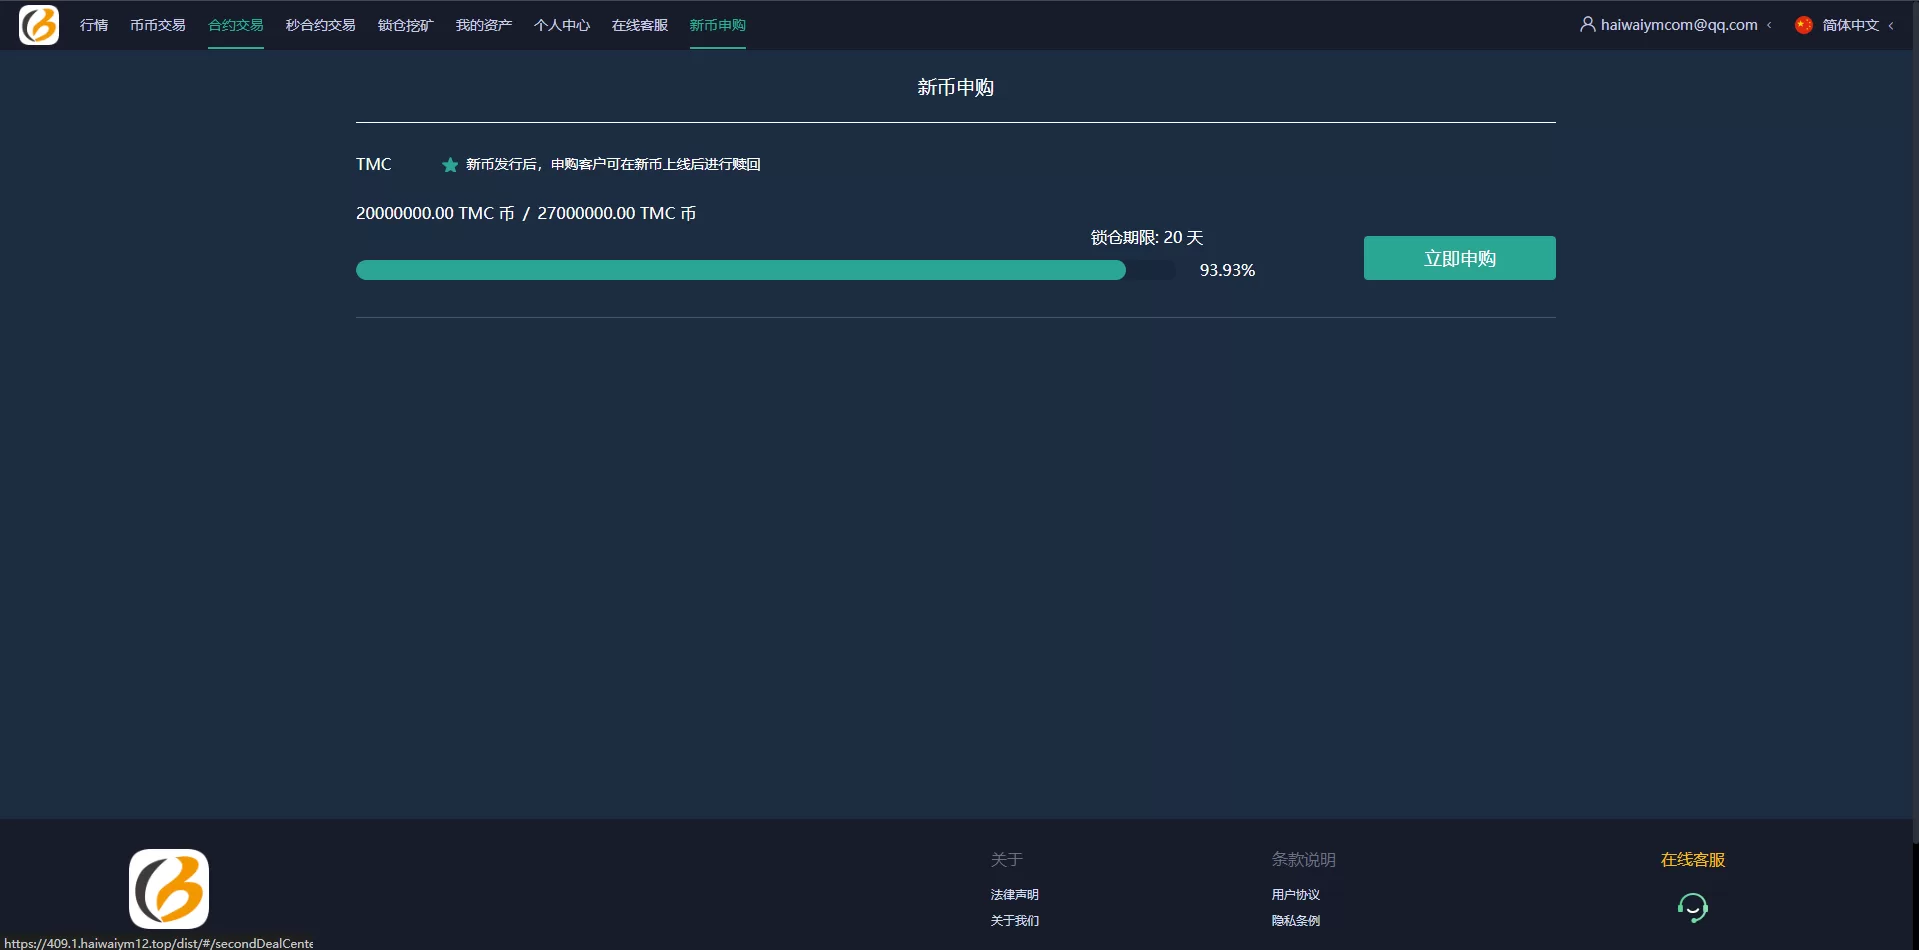1919x950 pixels.
Task: Go to 币币交易 spot trading
Action: pyautogui.click(x=157, y=25)
